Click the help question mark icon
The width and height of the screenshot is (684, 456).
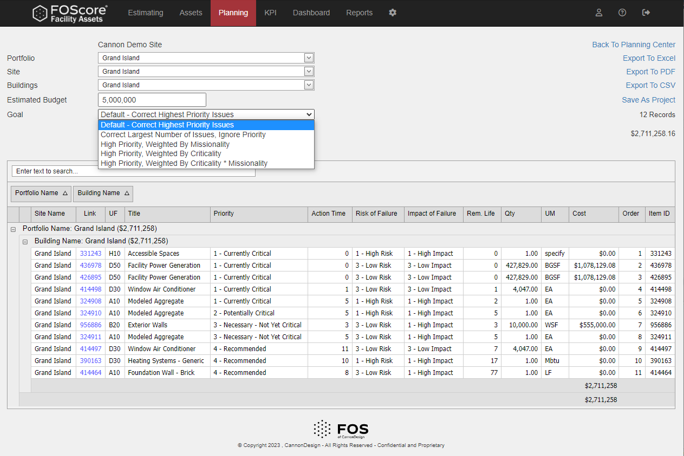tap(622, 13)
